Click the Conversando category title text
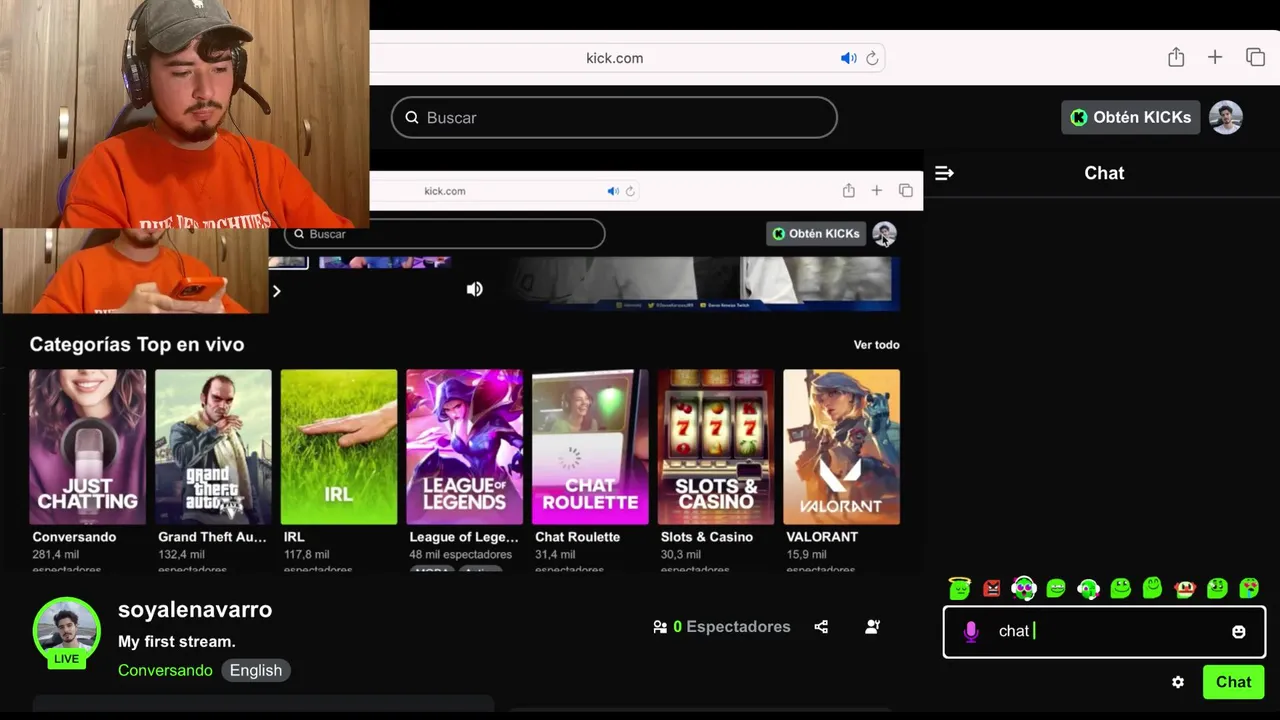1280x720 pixels. click(x=74, y=537)
